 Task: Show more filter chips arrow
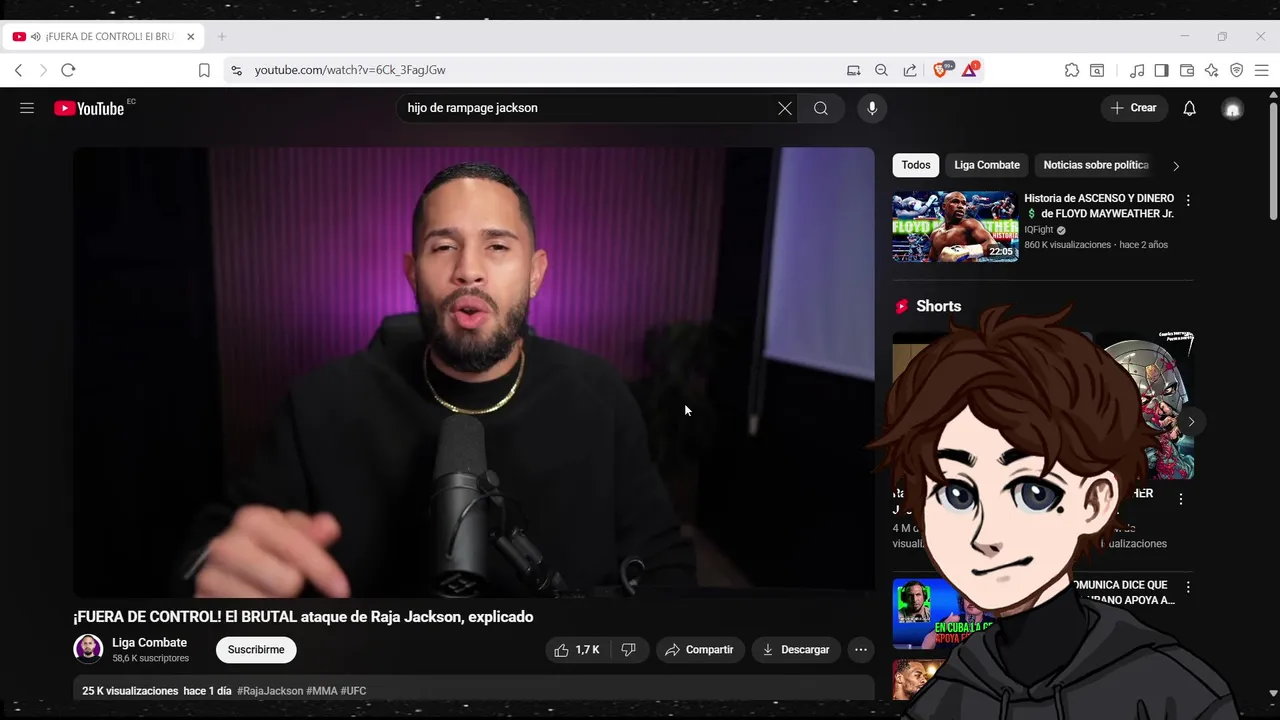1176,166
